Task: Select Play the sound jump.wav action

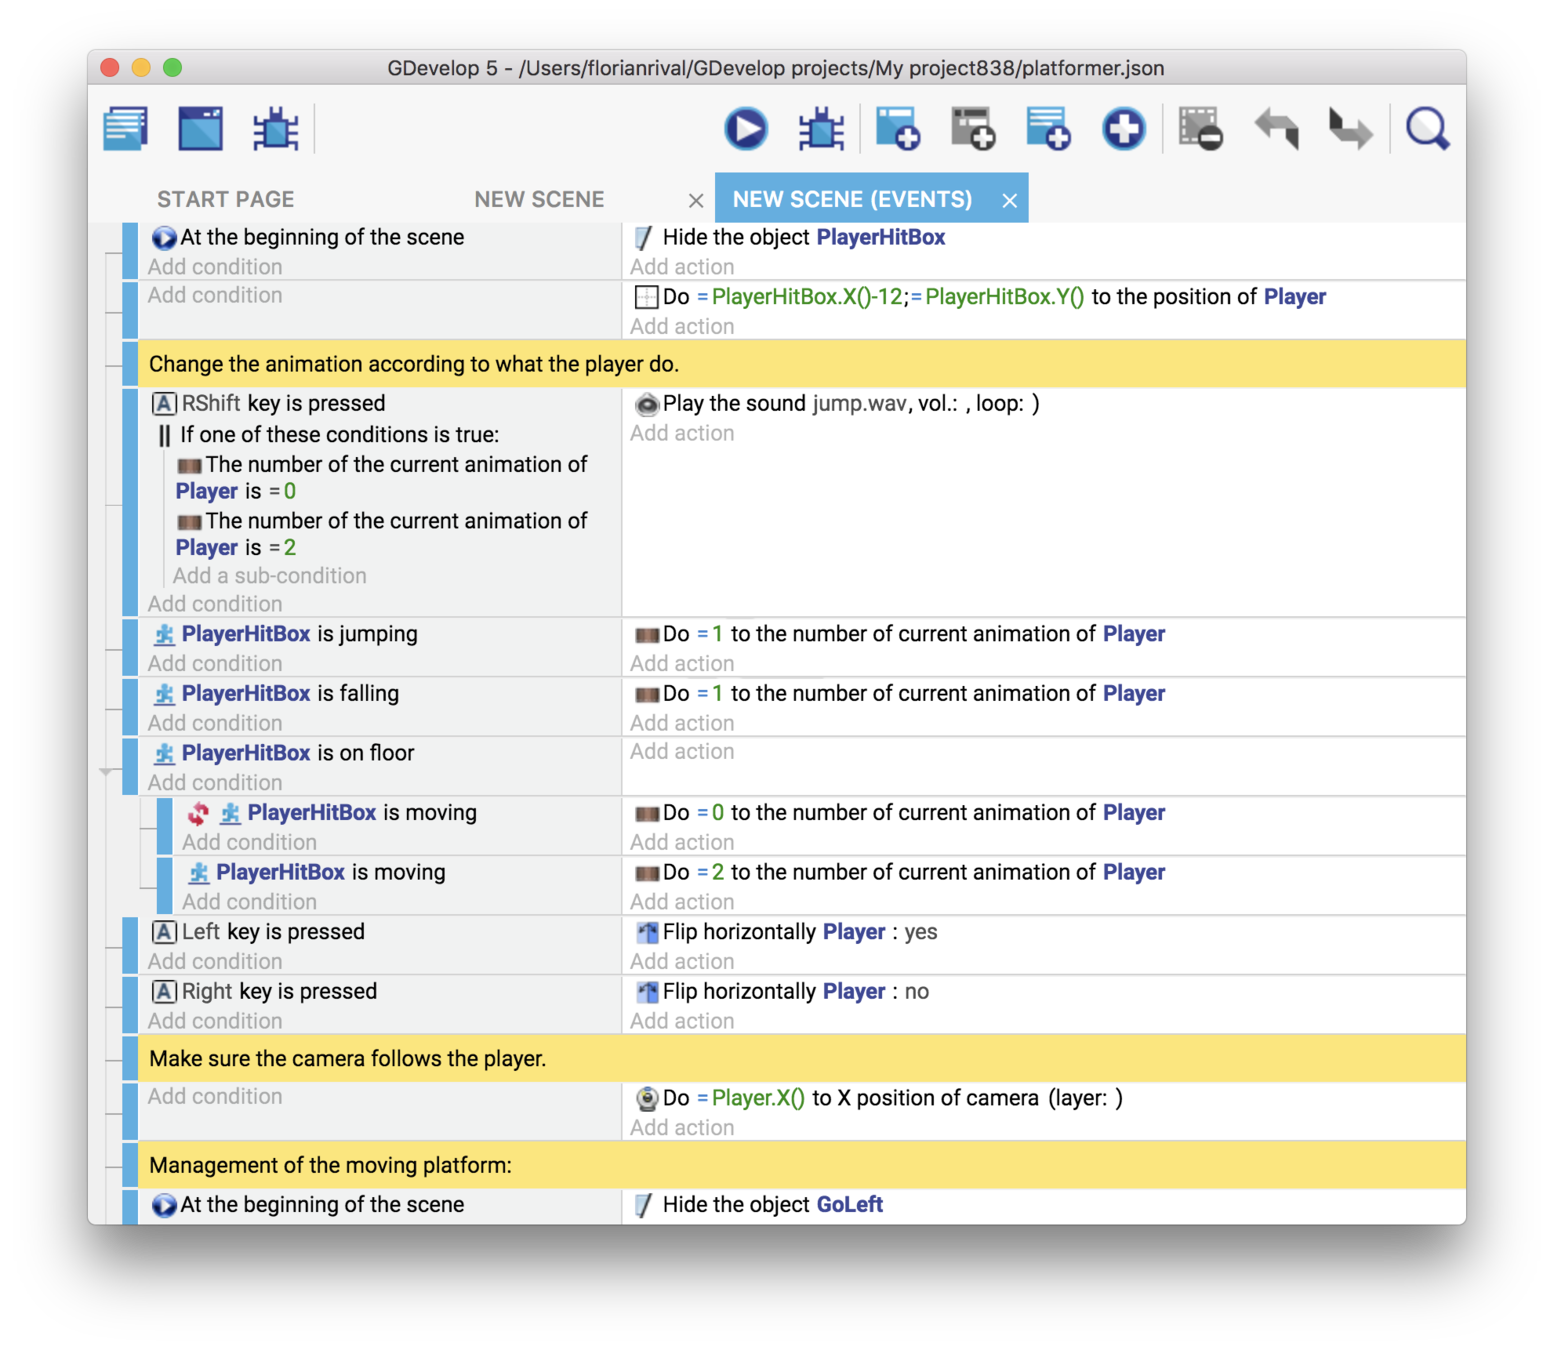Action: point(838,403)
